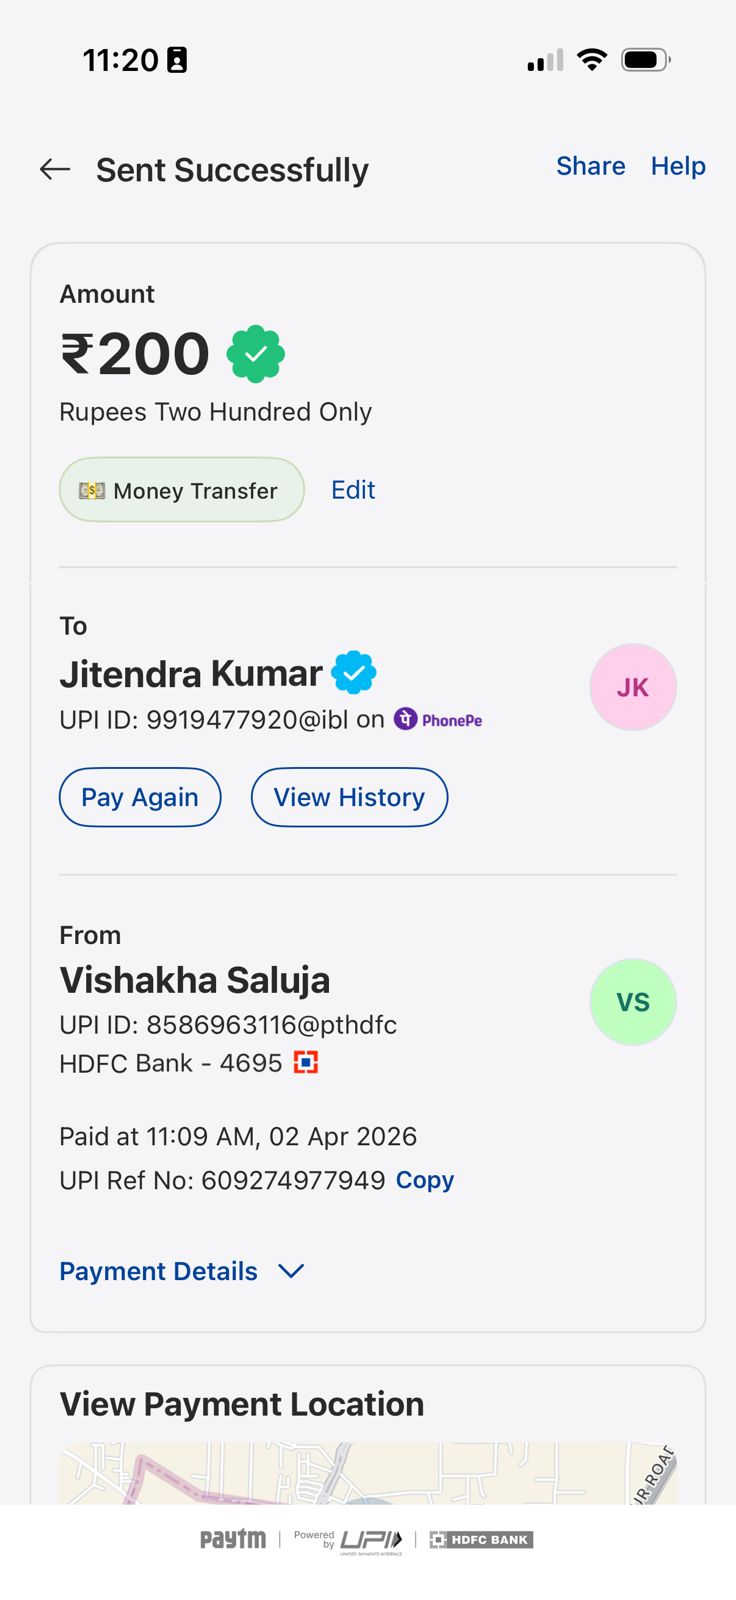Screen dimensions: 736x1600
Task: Tap the battery icon in status bar
Action: click(x=645, y=60)
